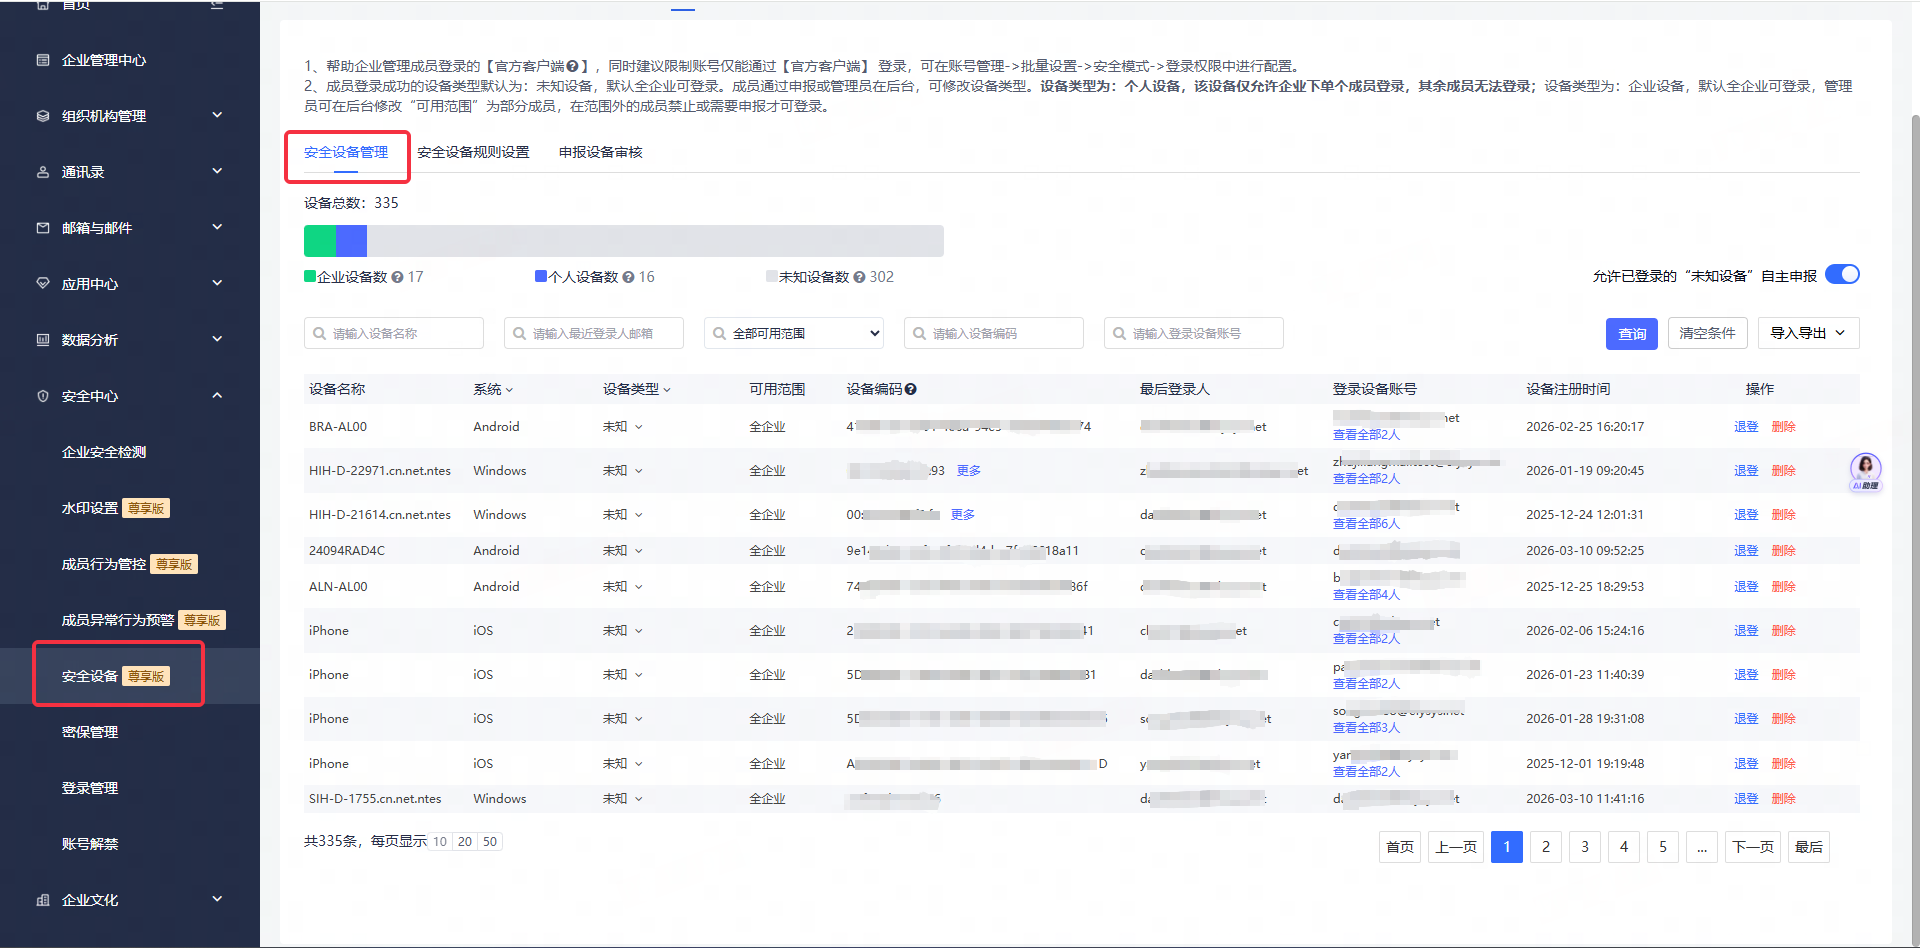Click the 组织机构管理 stack icon
The height and width of the screenshot is (948, 1920).
pyautogui.click(x=43, y=116)
